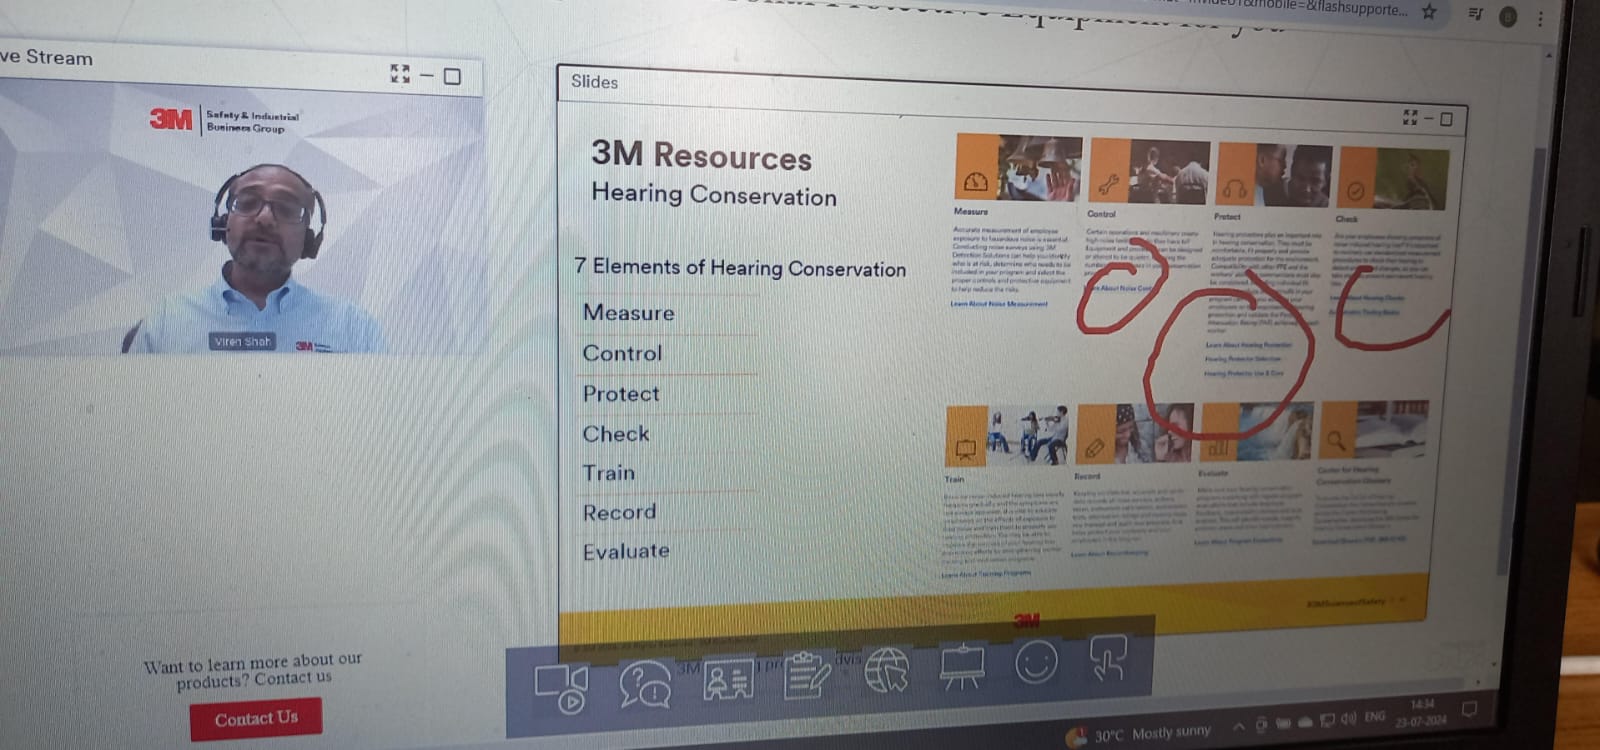Click the Viren Shah name tag
Image resolution: width=1600 pixels, height=750 pixels.
pyautogui.click(x=242, y=341)
